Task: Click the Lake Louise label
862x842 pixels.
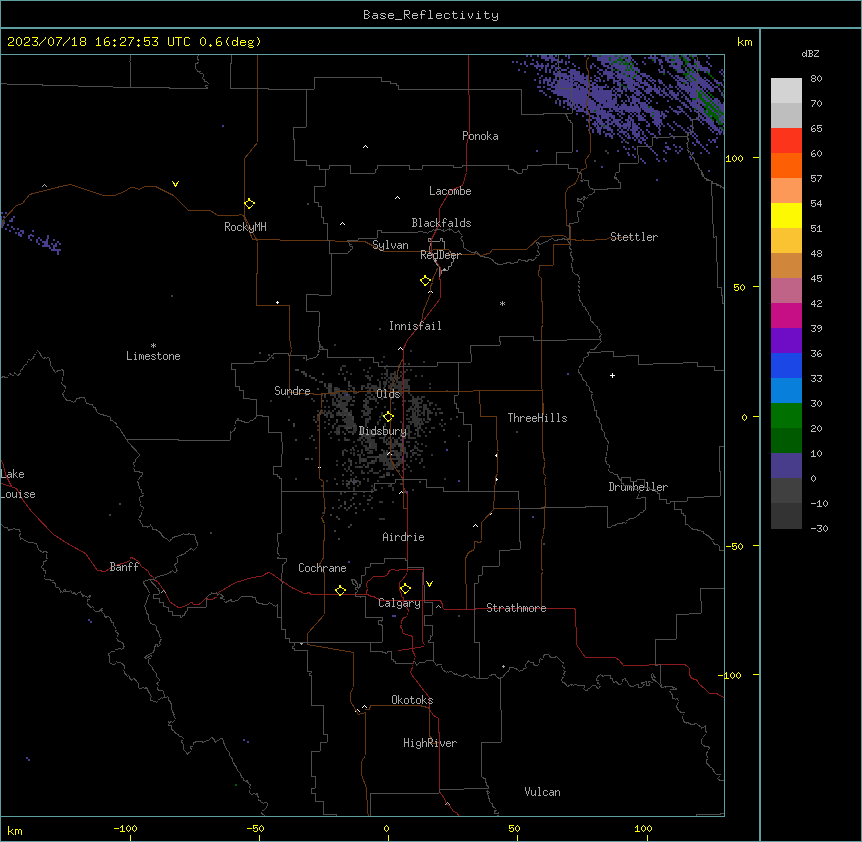Action: (x=18, y=484)
